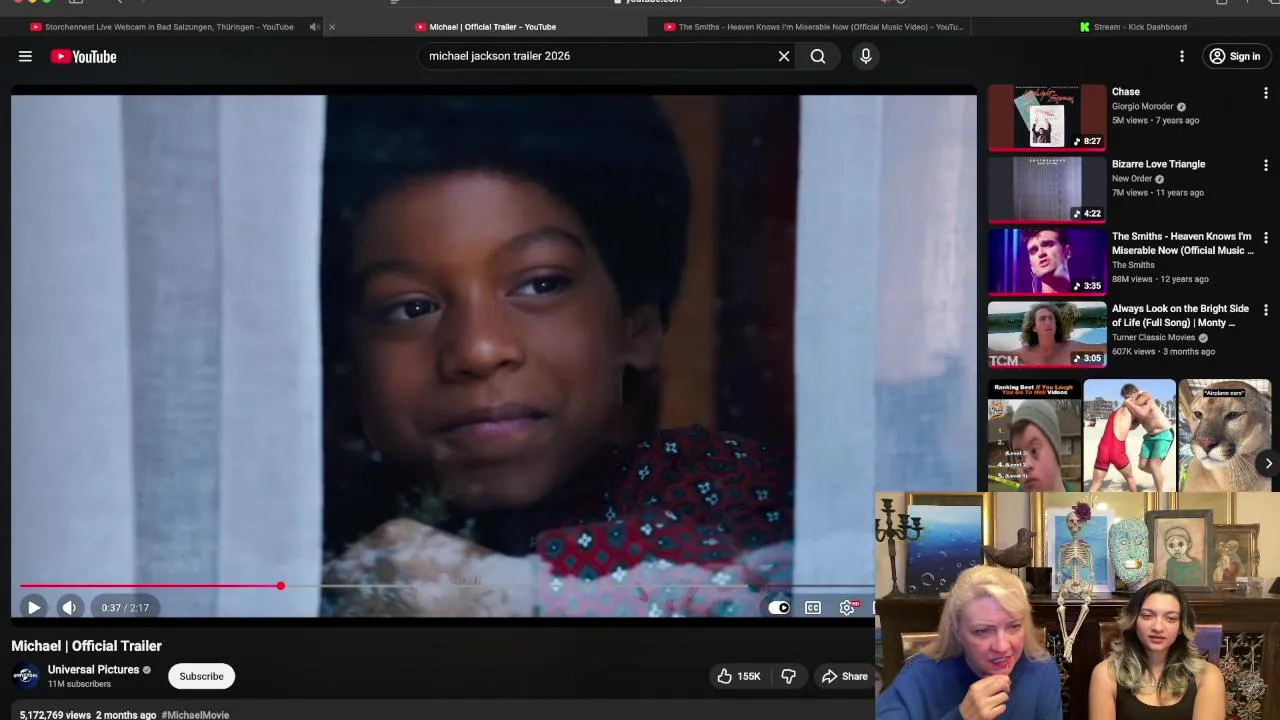The image size is (1280, 720).
Task: Open the Ranking Best If You Laugh short
Action: [x=1034, y=436]
